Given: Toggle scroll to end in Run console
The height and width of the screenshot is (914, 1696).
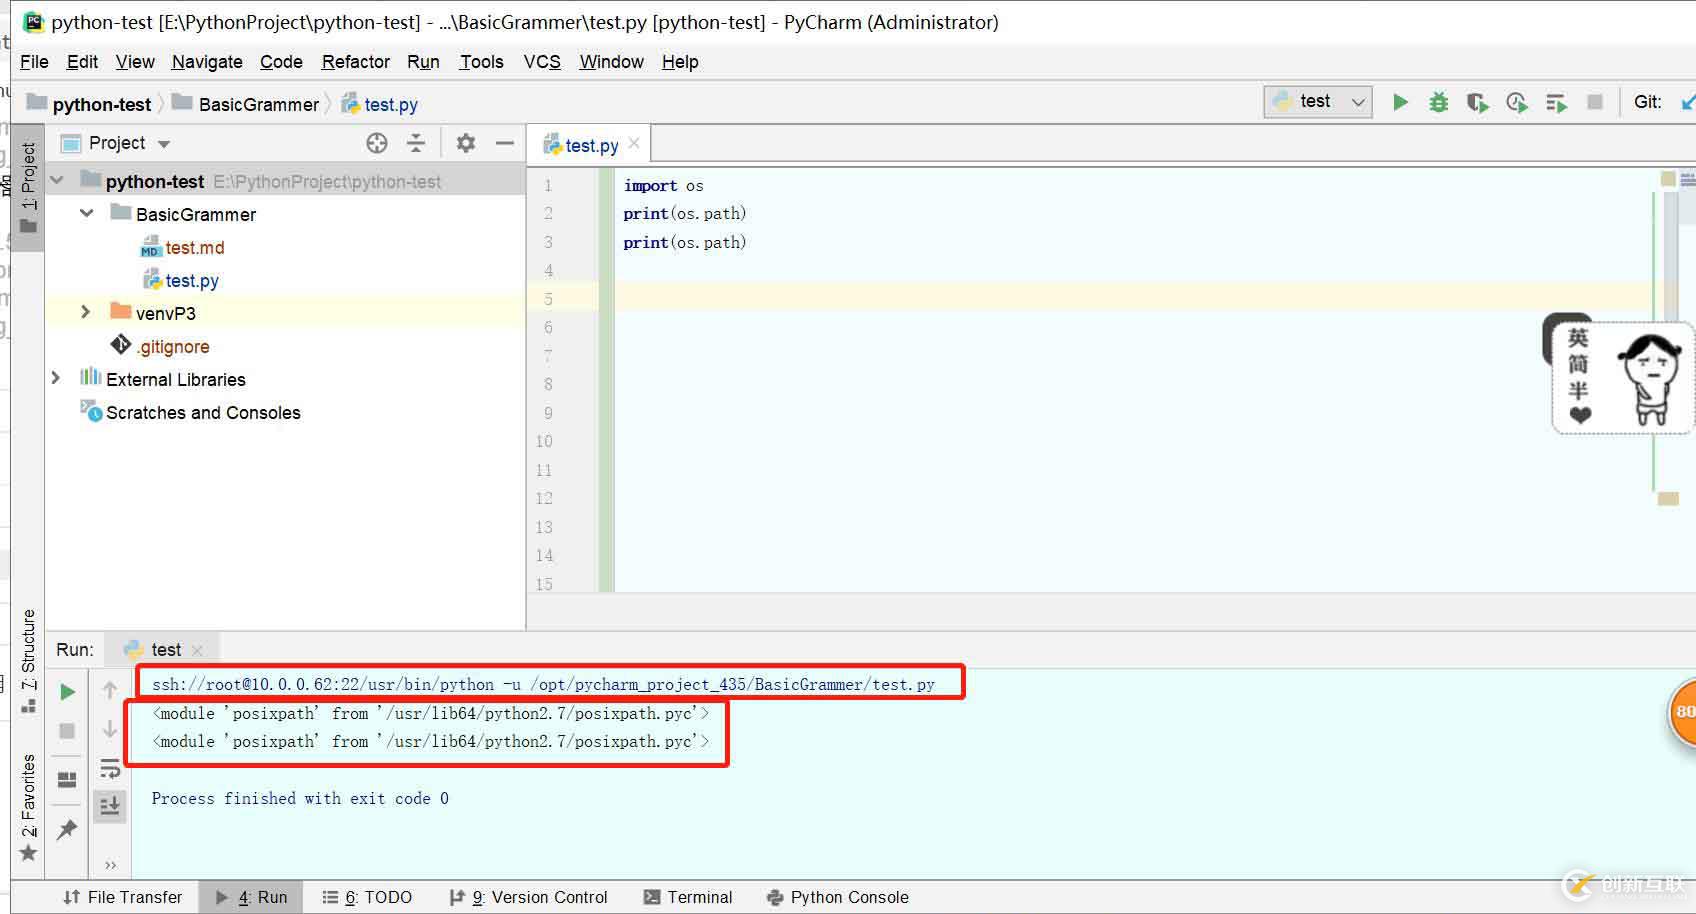Looking at the screenshot, I should [x=110, y=806].
